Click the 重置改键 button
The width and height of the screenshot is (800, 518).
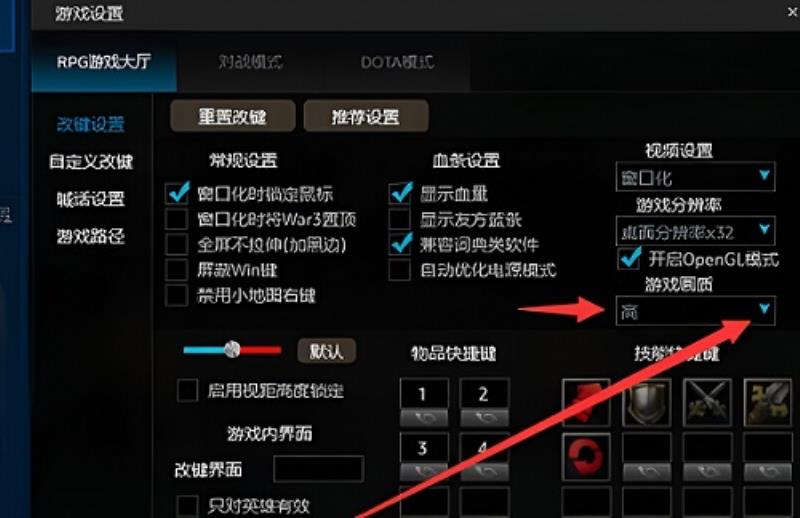click(x=233, y=116)
